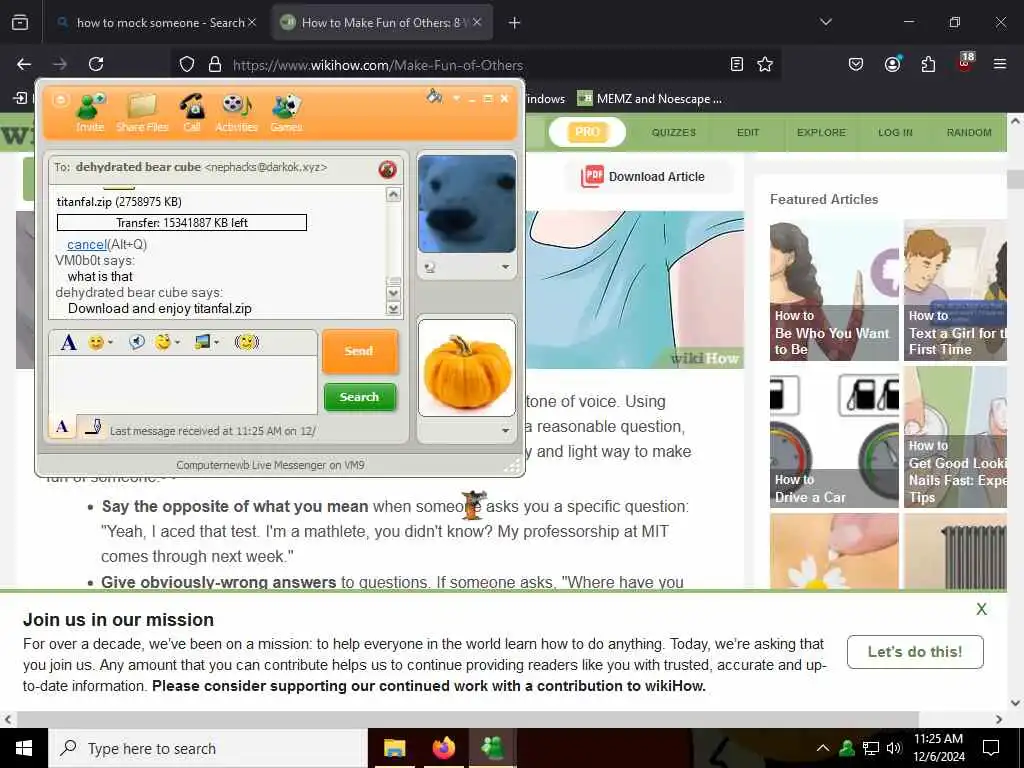The image size is (1024, 768).
Task: Open Firefox tab overview icon at top-left
Action: click(20, 22)
